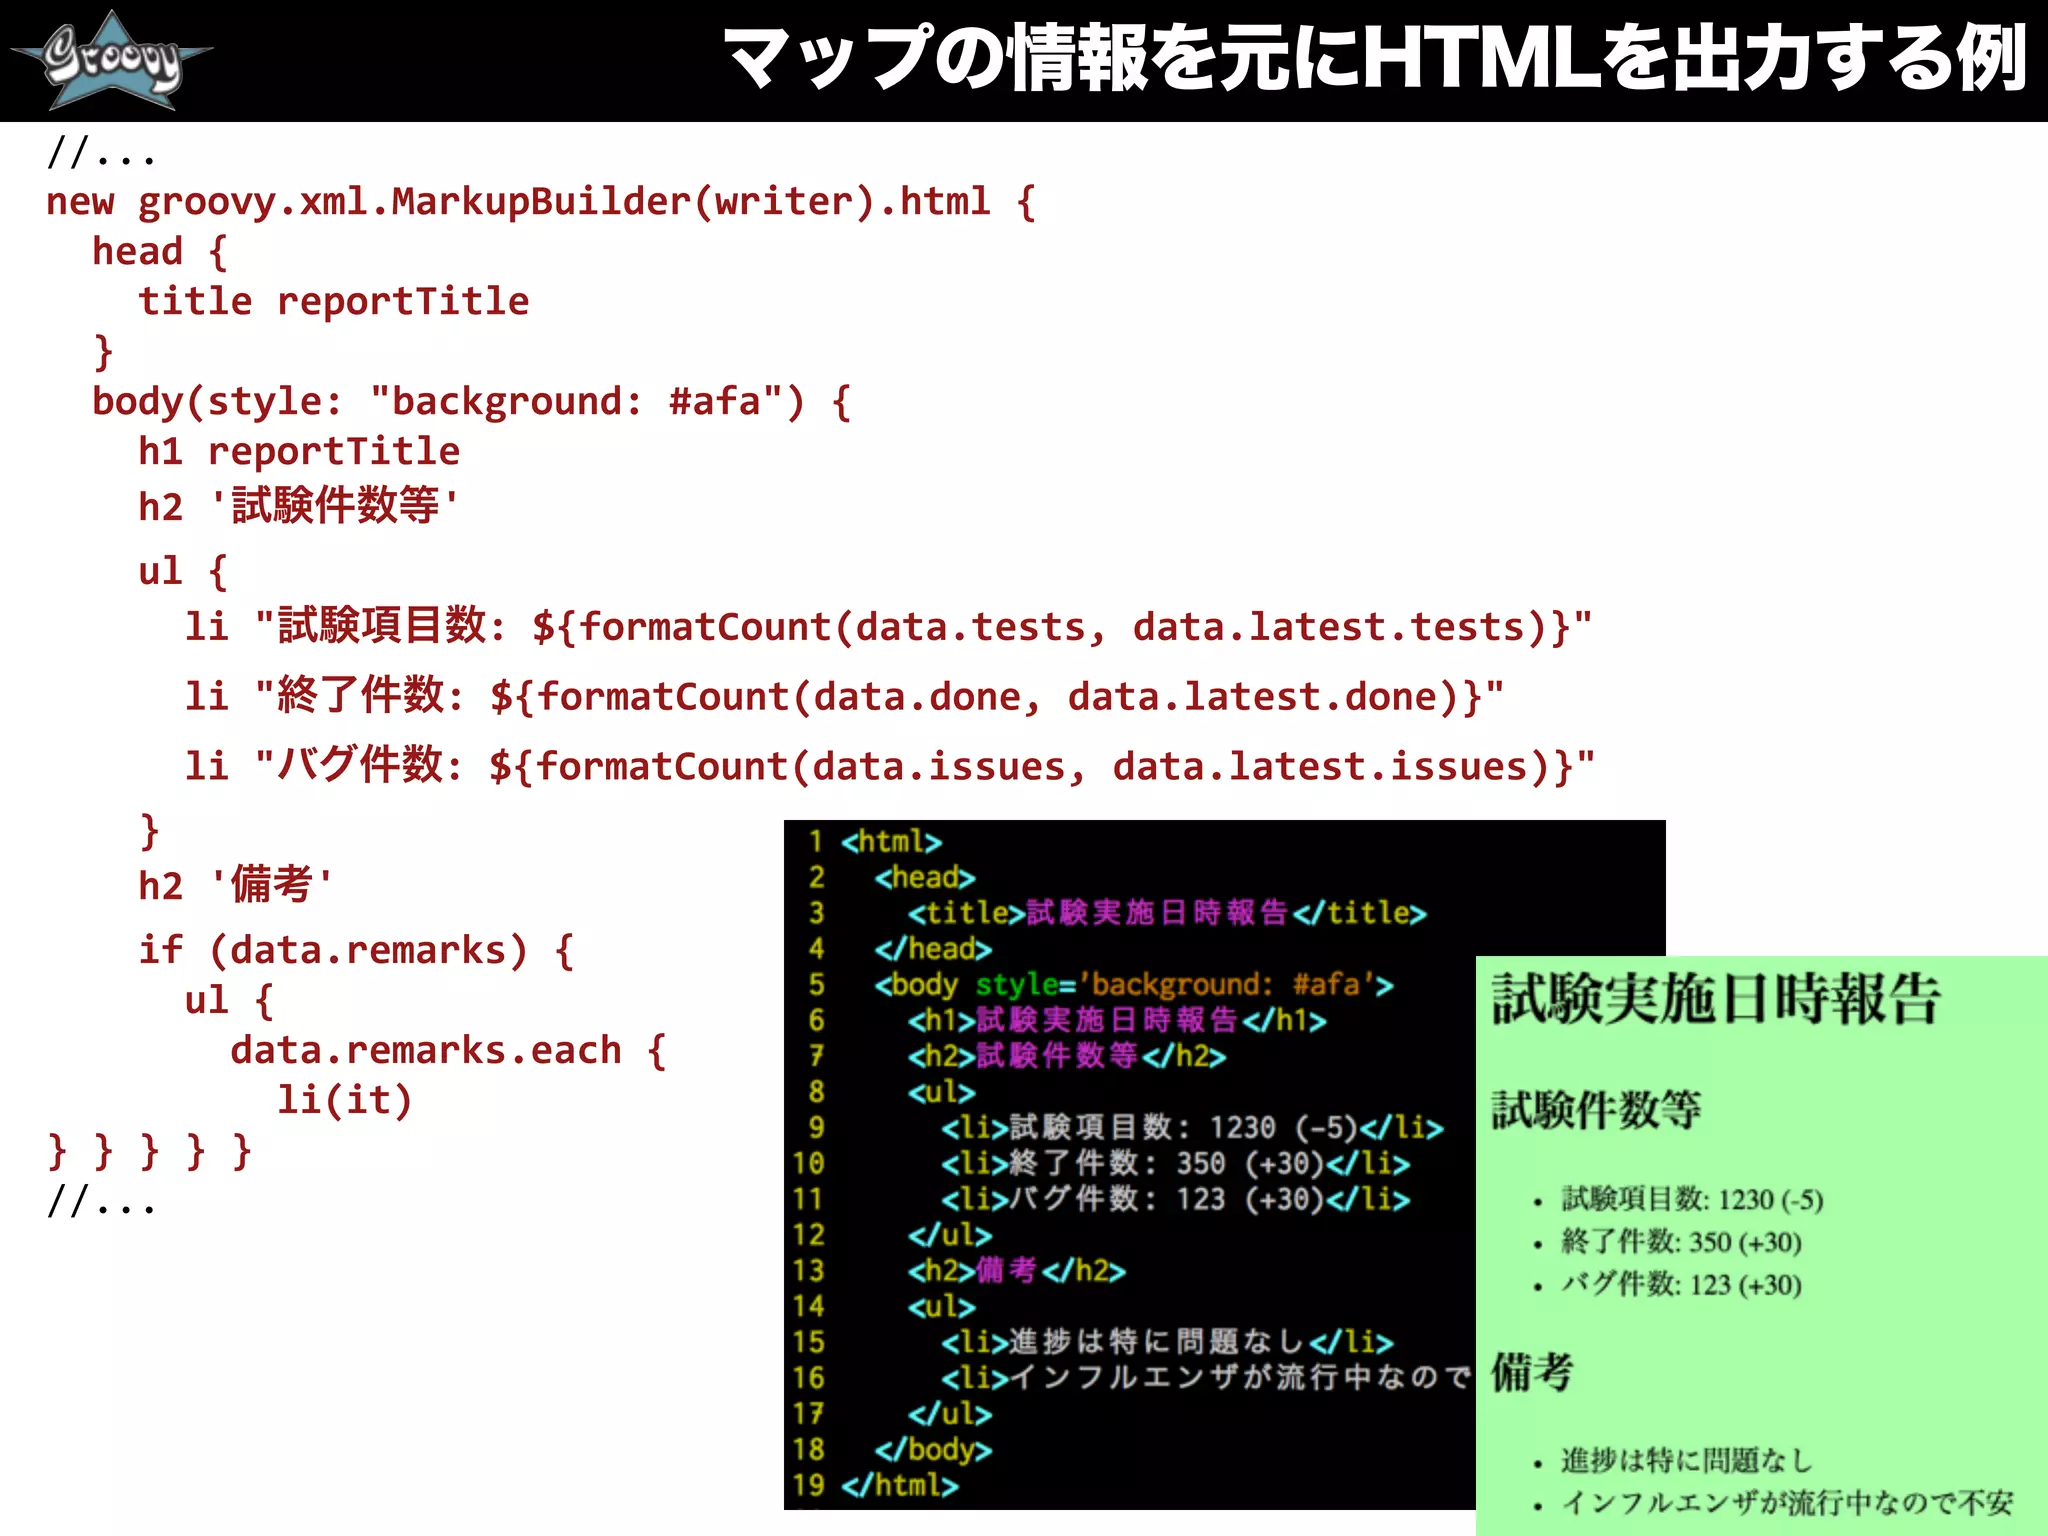Click rendered bullet '試験項目数: 1230 (-5)'

click(x=1693, y=1199)
